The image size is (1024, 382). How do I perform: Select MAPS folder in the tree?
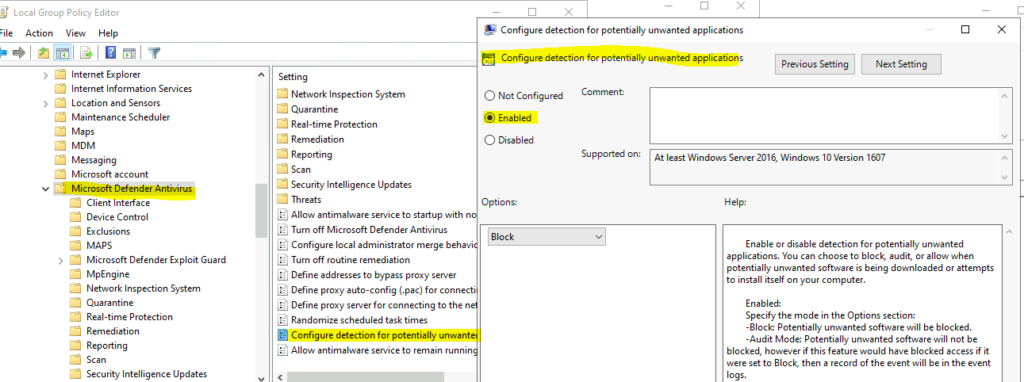99,246
